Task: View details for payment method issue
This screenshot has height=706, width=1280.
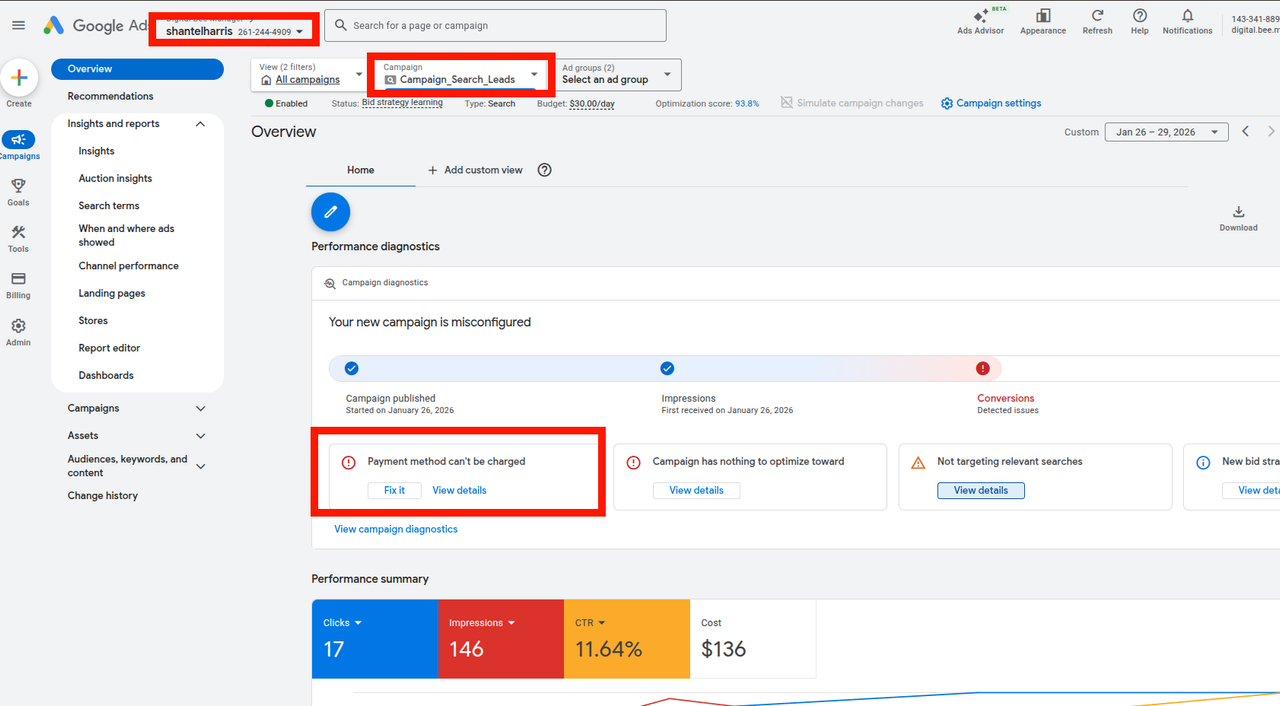Action: (x=459, y=490)
